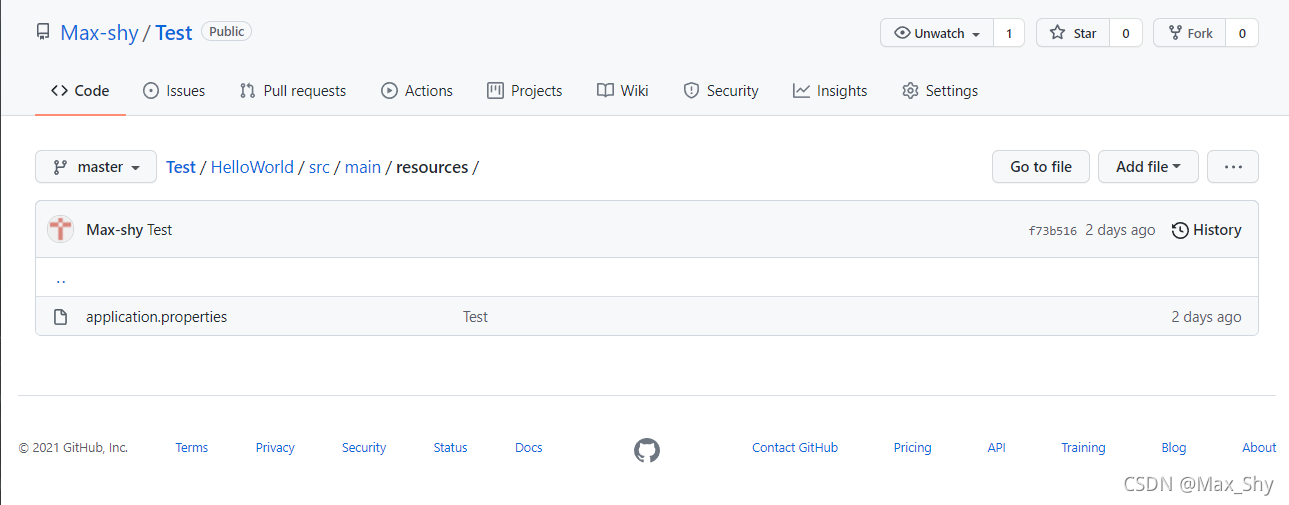Click the Public visibility badge
Viewport: 1289px width, 505px height.
click(x=227, y=32)
